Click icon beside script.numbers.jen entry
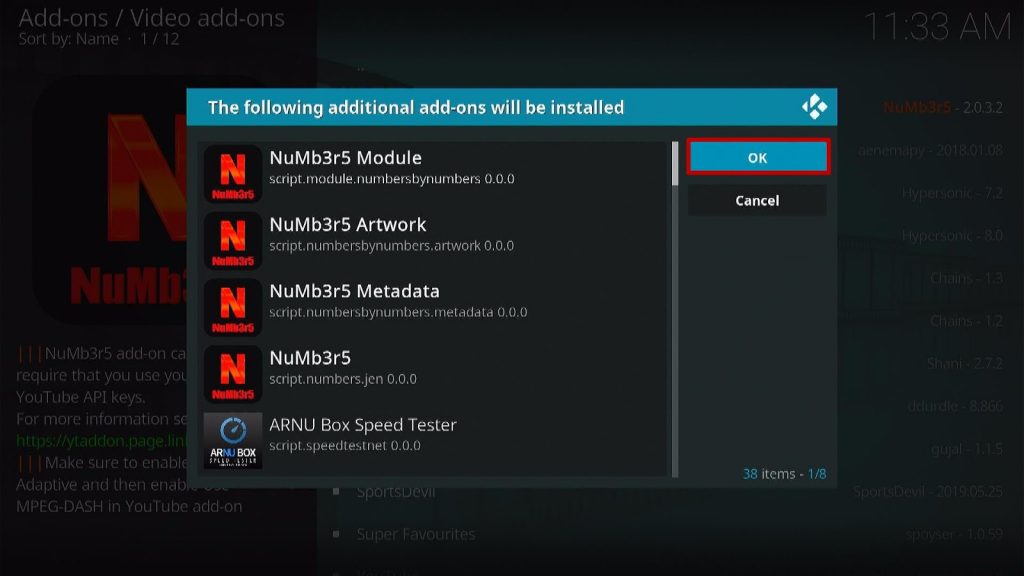The image size is (1024, 576). 232,374
